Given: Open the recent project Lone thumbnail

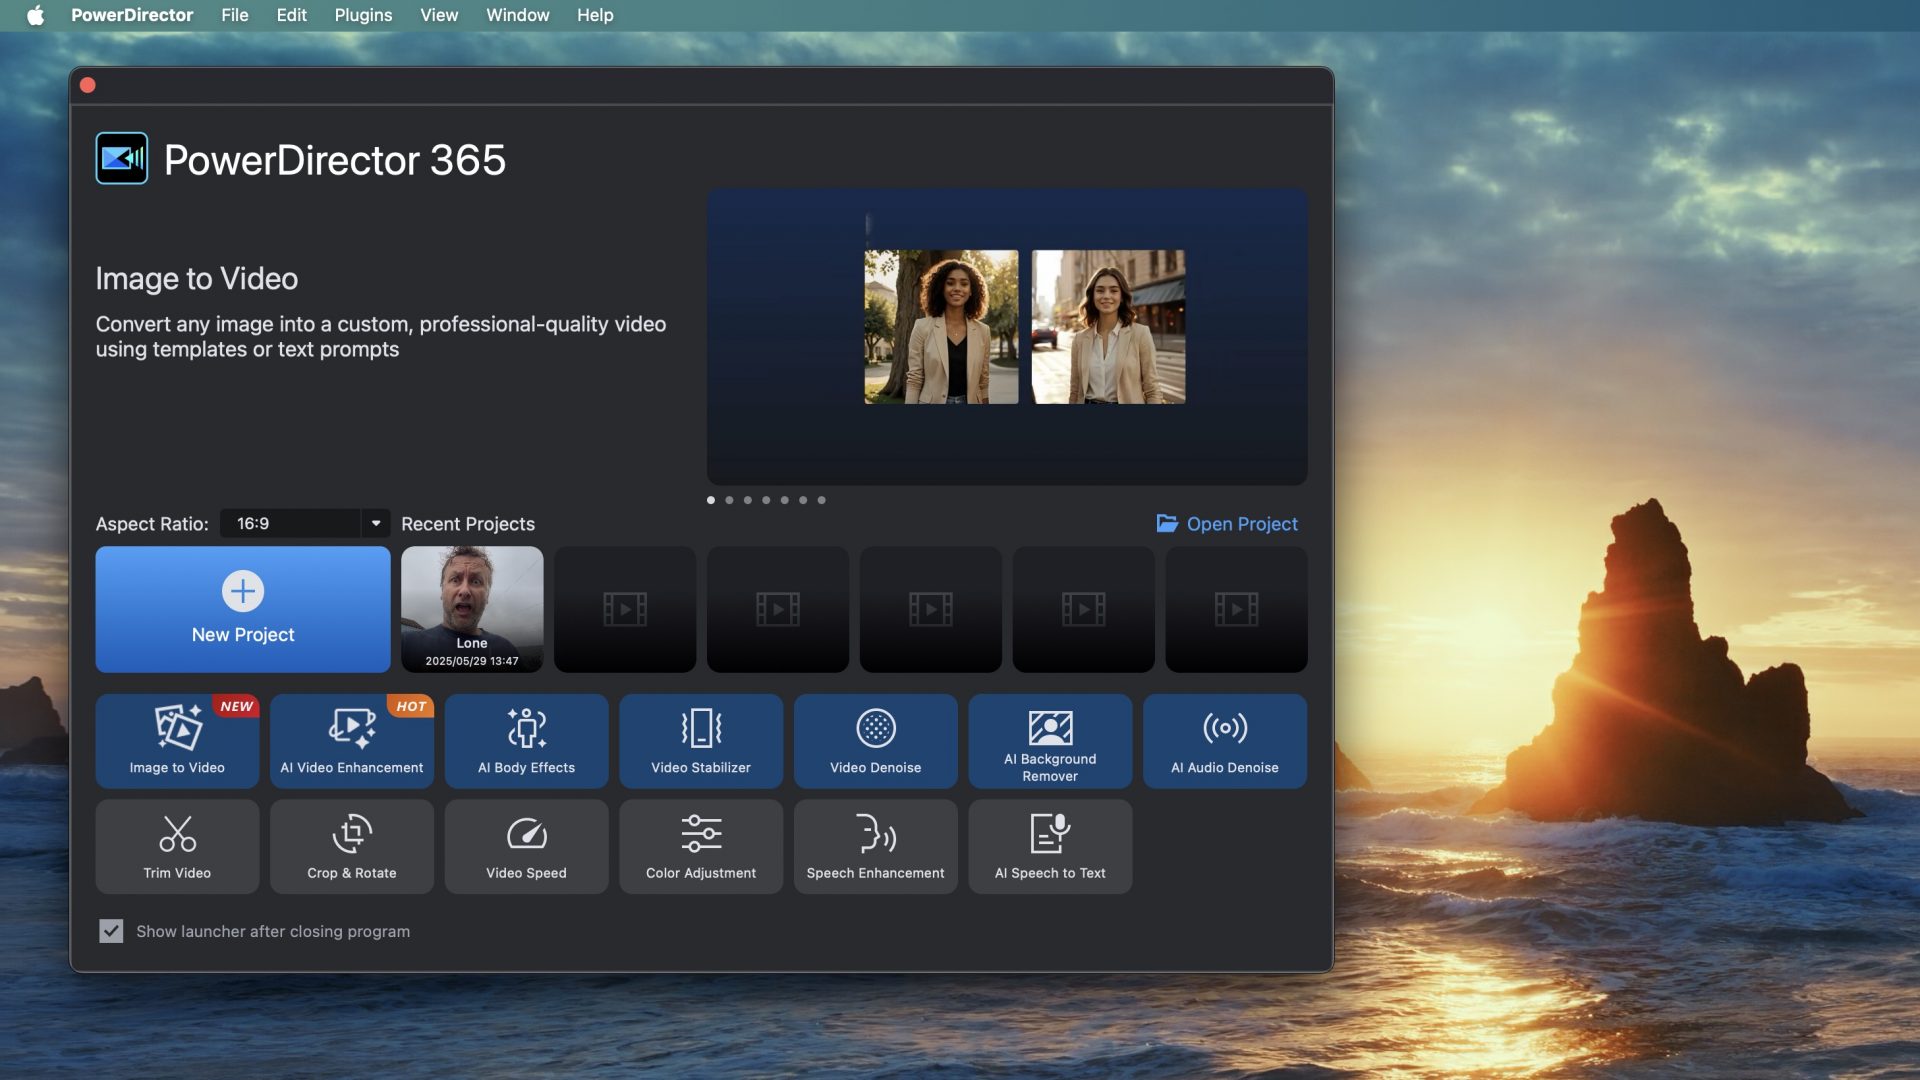Looking at the screenshot, I should 472,609.
